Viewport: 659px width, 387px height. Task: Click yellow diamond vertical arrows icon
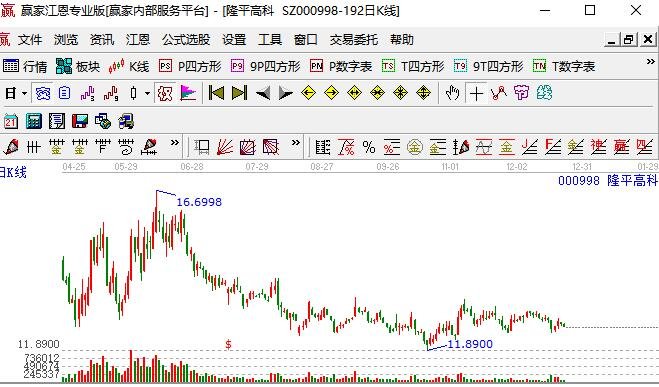point(423,93)
